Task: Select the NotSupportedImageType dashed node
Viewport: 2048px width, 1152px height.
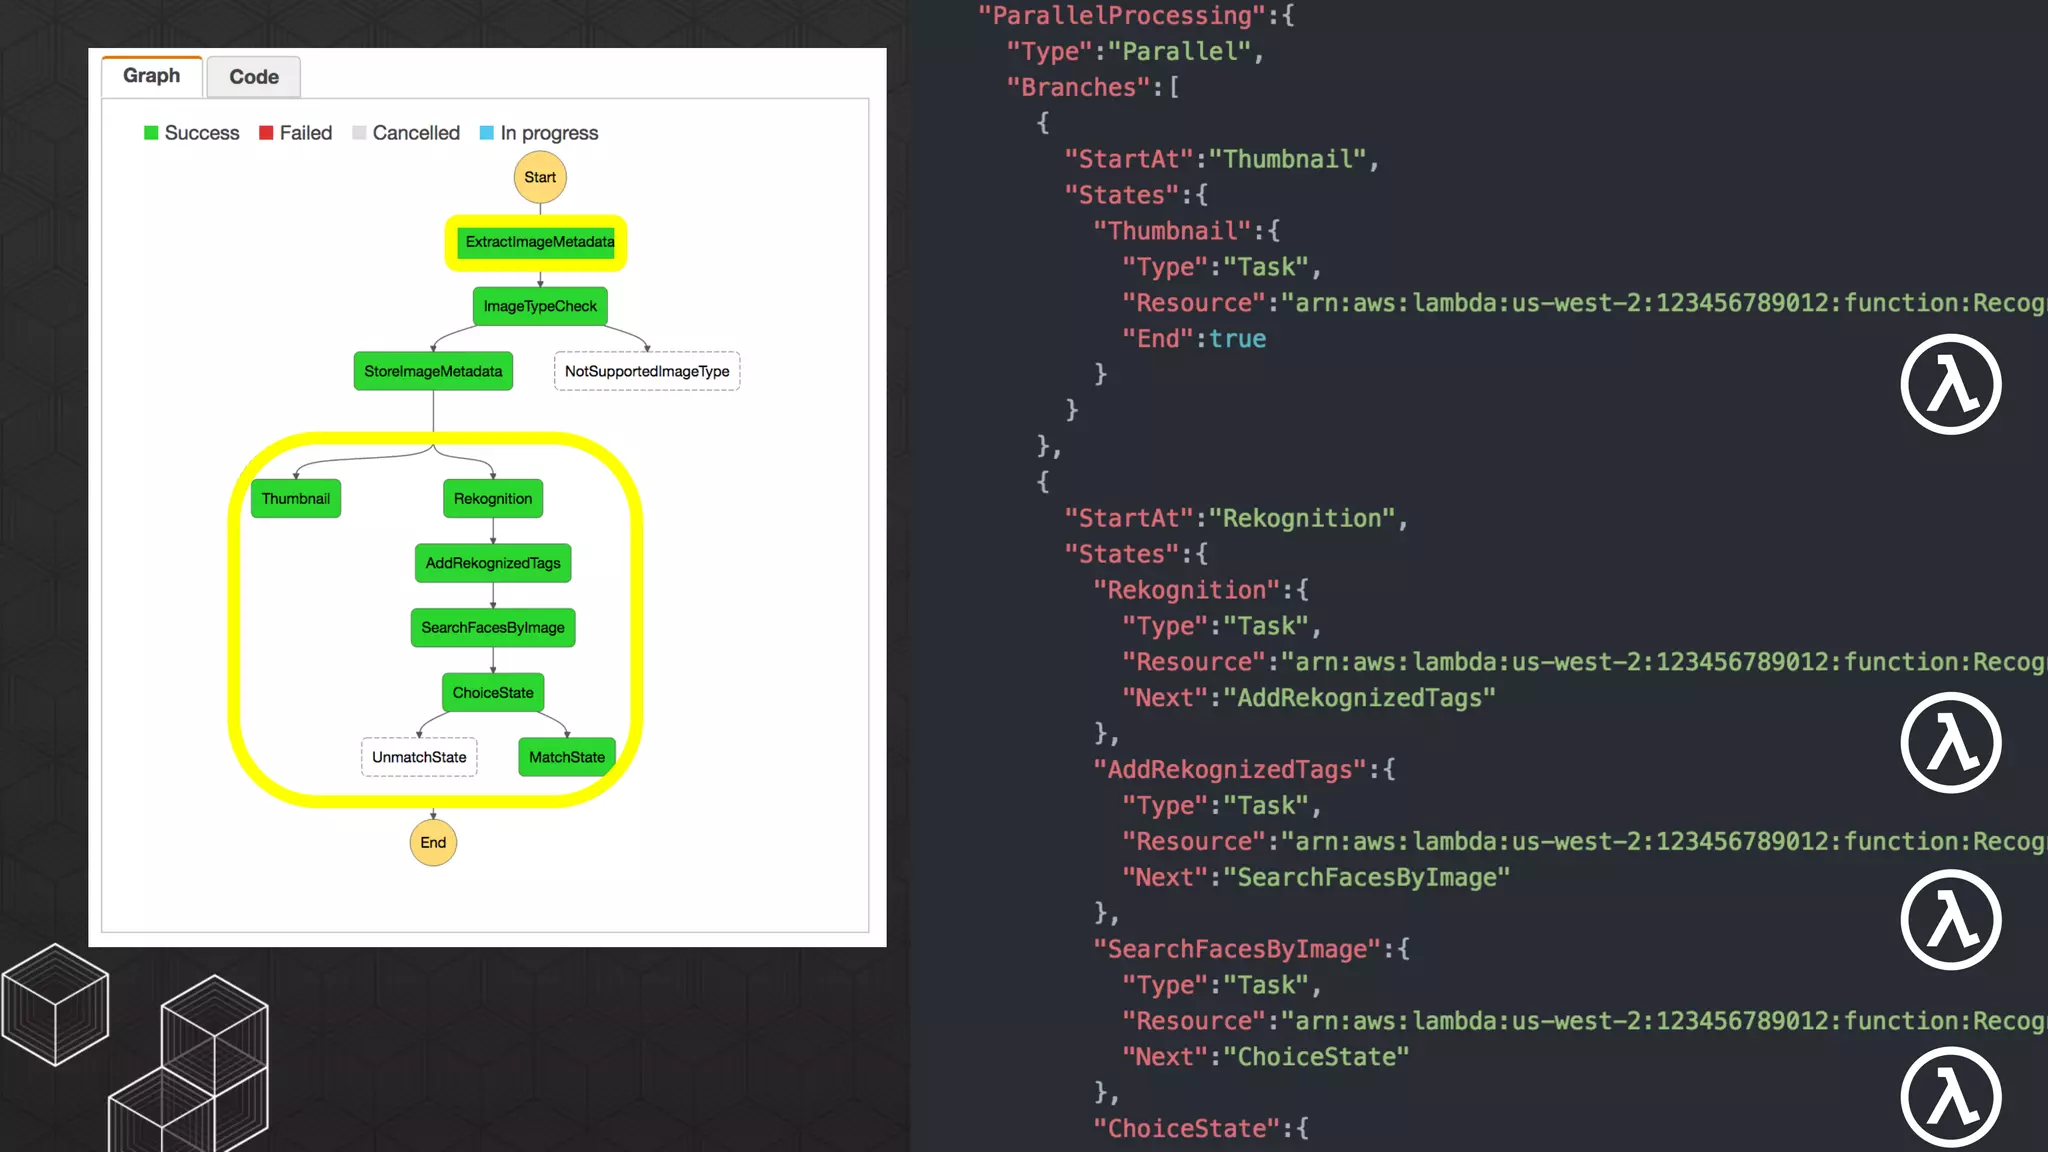Action: point(647,371)
